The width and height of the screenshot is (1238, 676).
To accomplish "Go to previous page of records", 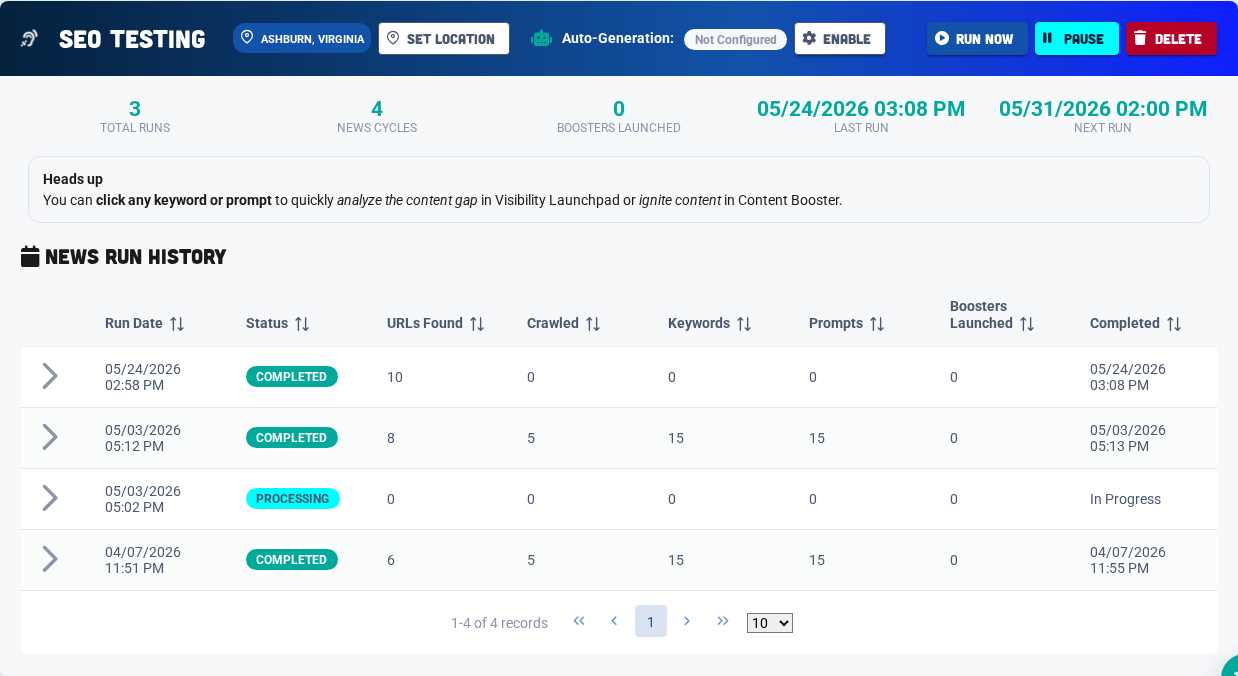I will pos(614,621).
